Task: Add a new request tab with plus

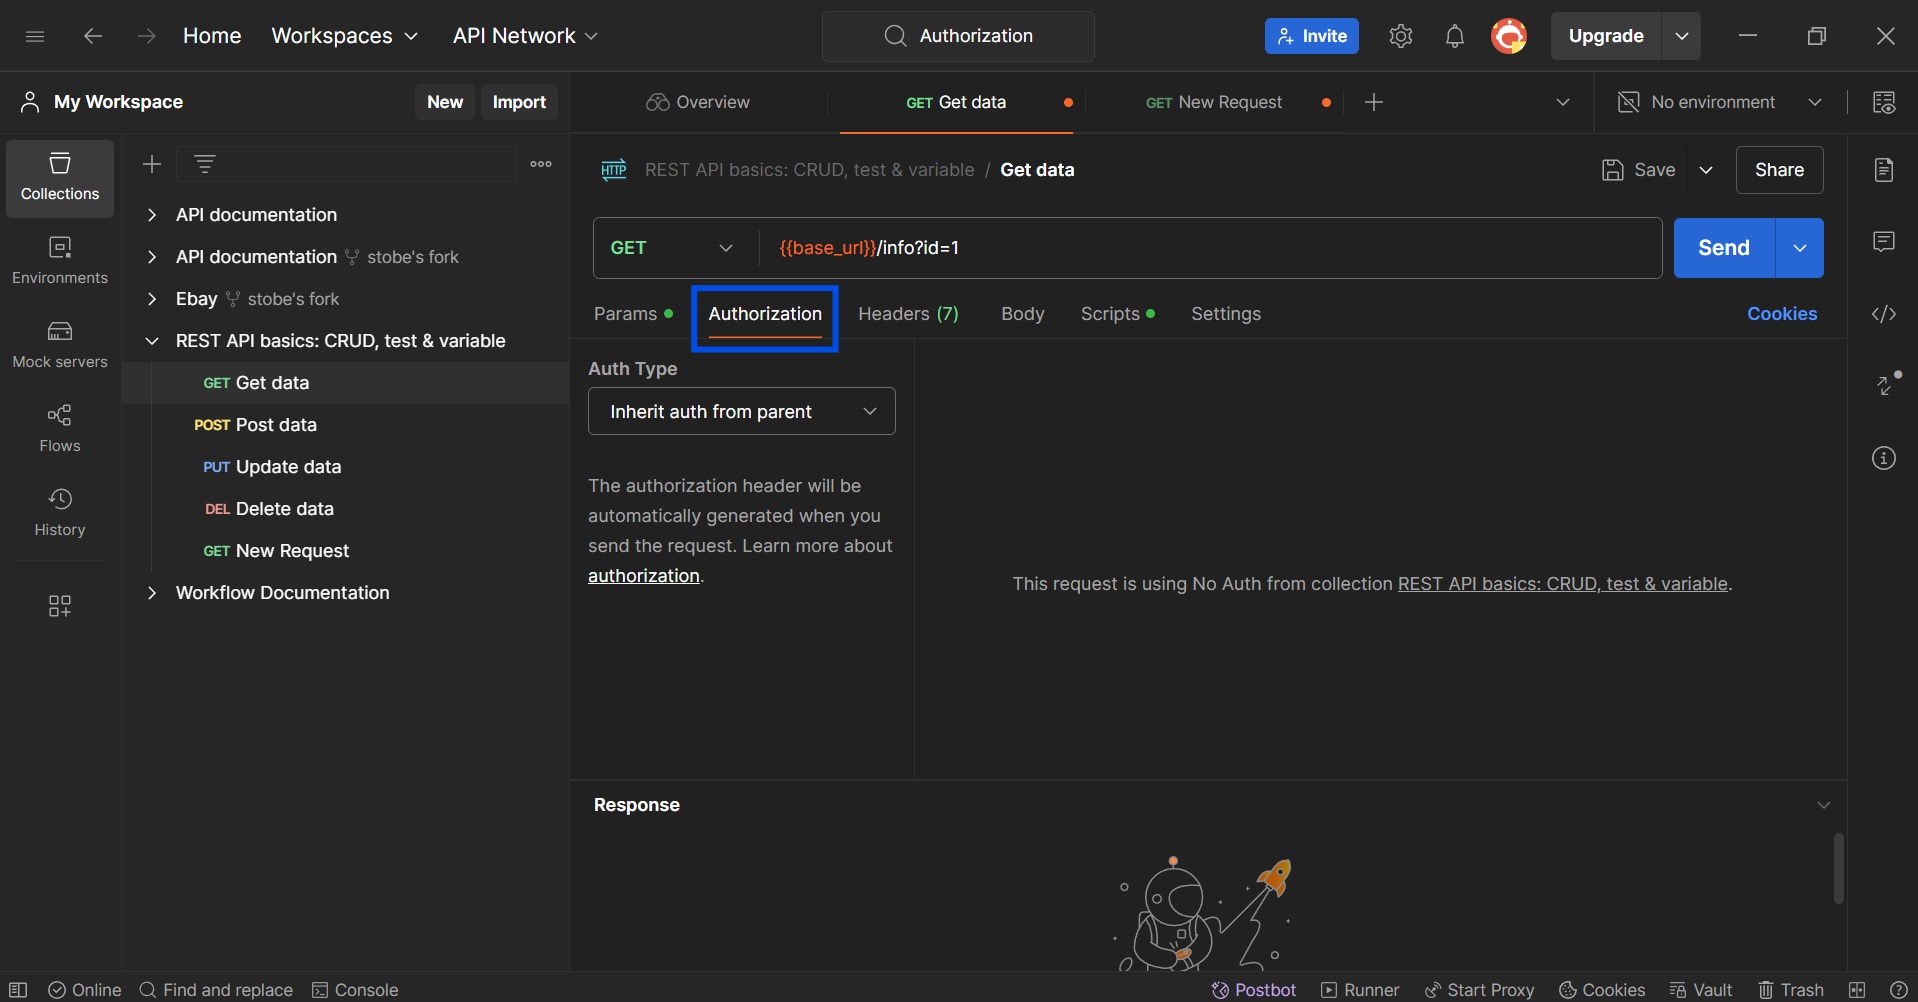Action: [1374, 102]
